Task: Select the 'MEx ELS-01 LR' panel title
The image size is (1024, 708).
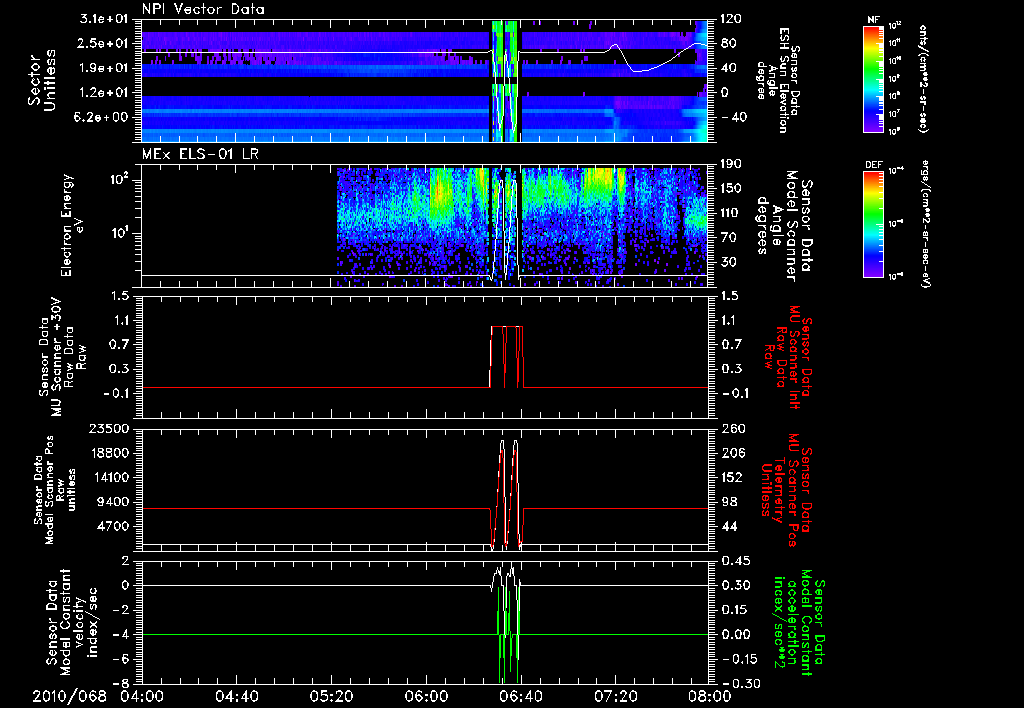Action: pyautogui.click(x=200, y=155)
